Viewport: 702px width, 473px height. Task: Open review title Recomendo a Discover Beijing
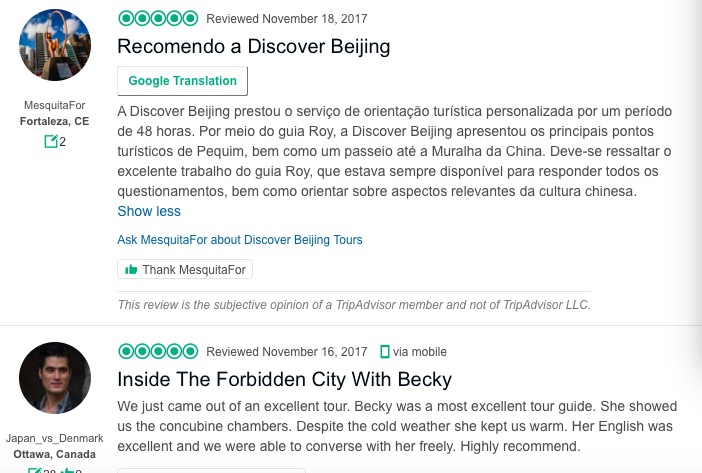click(x=253, y=46)
